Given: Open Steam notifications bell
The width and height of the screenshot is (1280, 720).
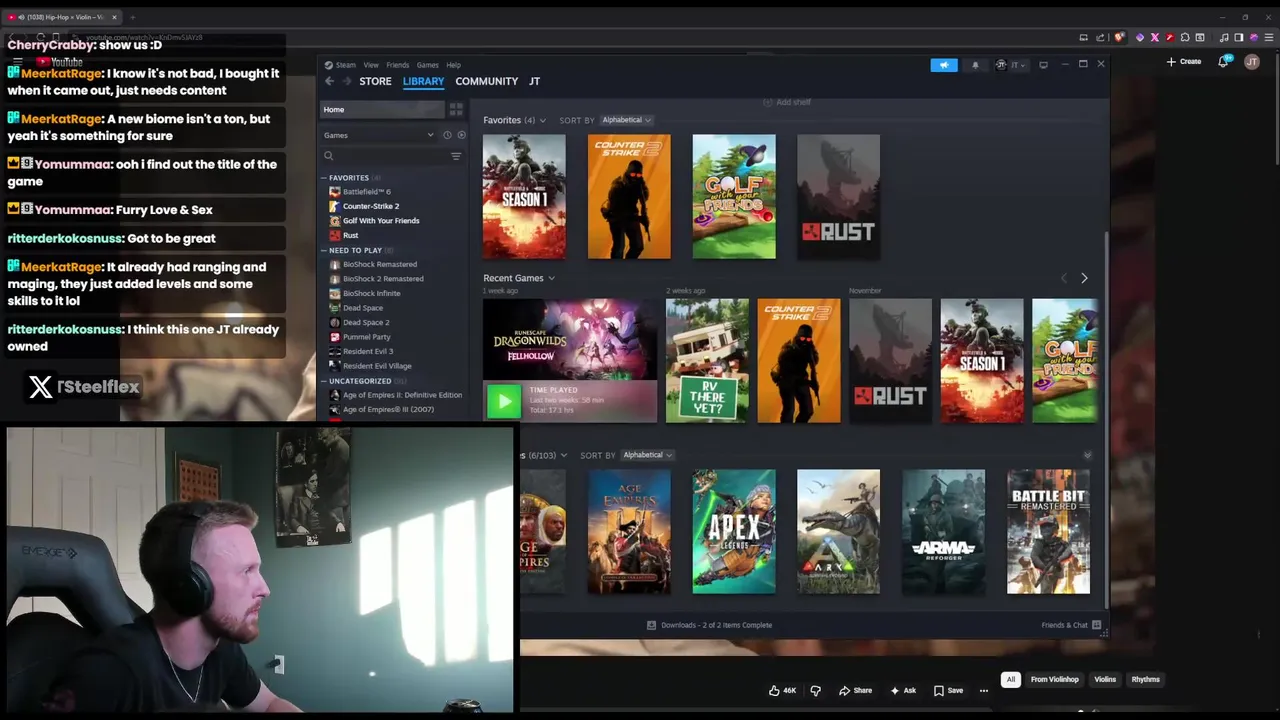Looking at the screenshot, I should (x=975, y=65).
